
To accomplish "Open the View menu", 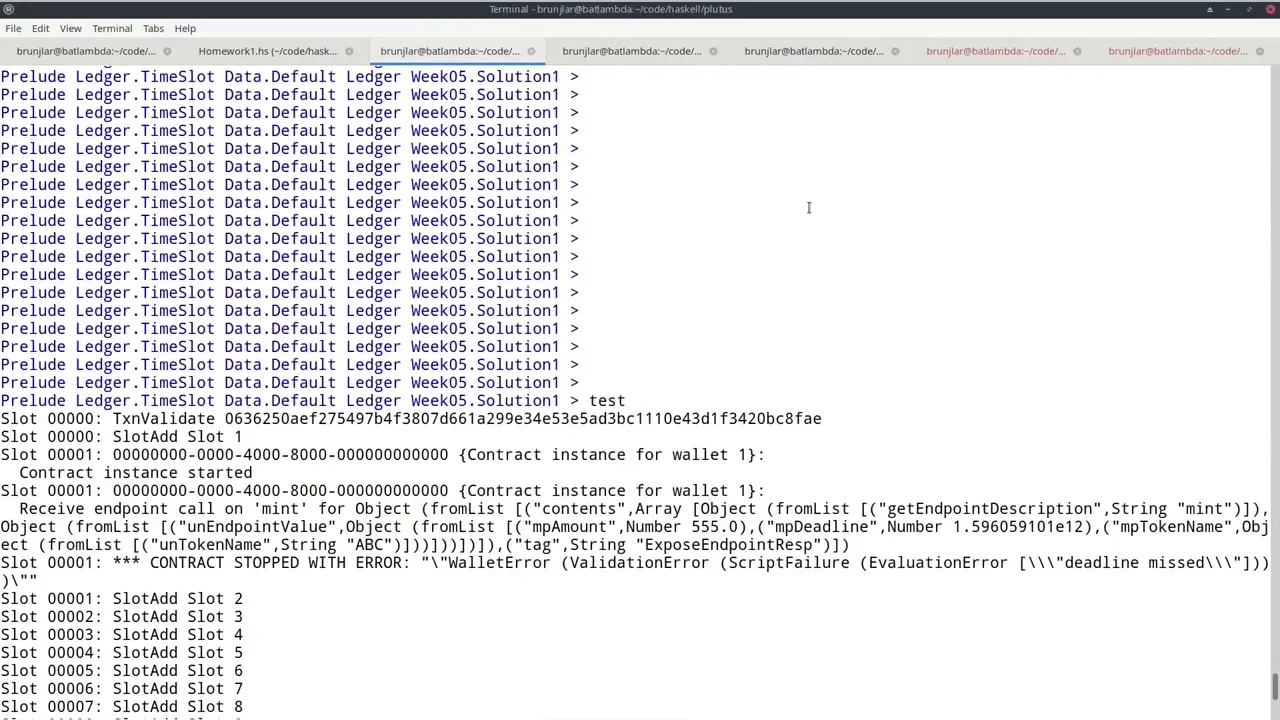I will 70,28.
